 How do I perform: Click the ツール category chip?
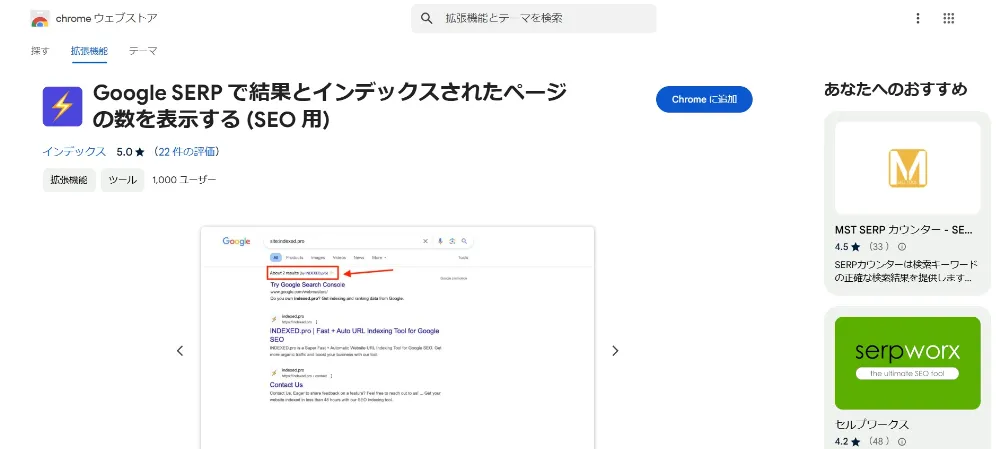click(x=122, y=180)
